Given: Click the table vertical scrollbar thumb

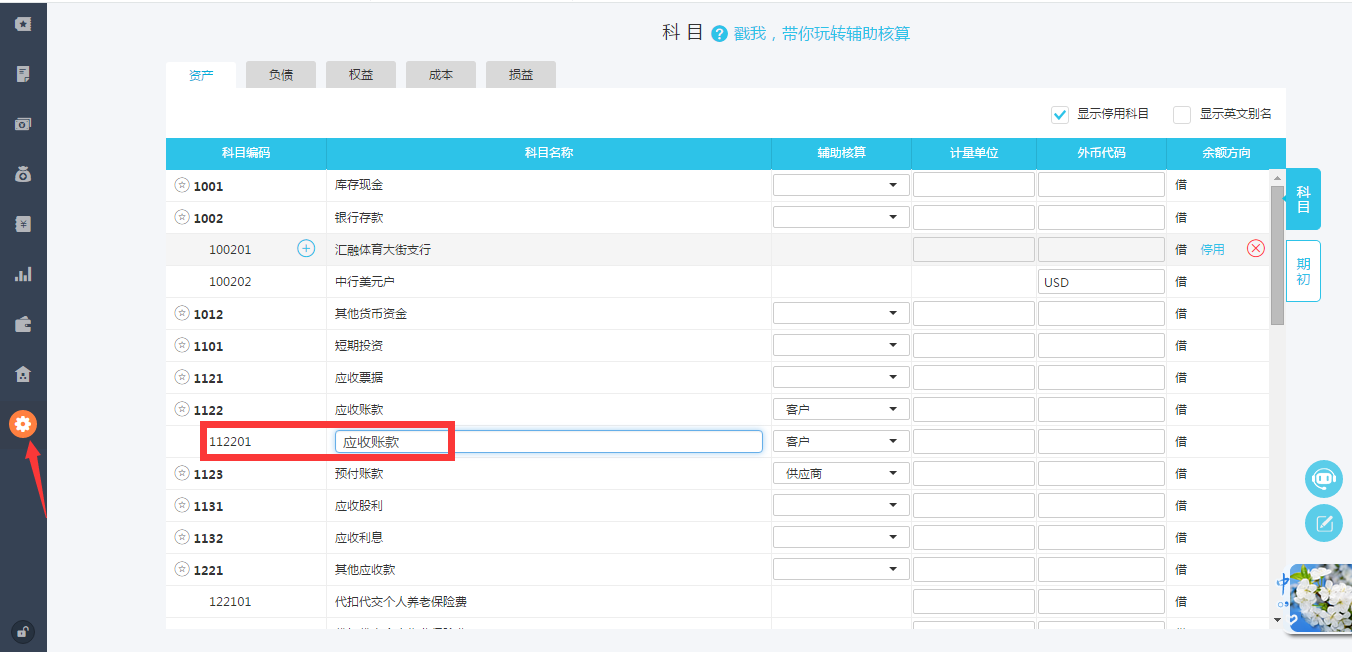Looking at the screenshot, I should click(x=1277, y=255).
